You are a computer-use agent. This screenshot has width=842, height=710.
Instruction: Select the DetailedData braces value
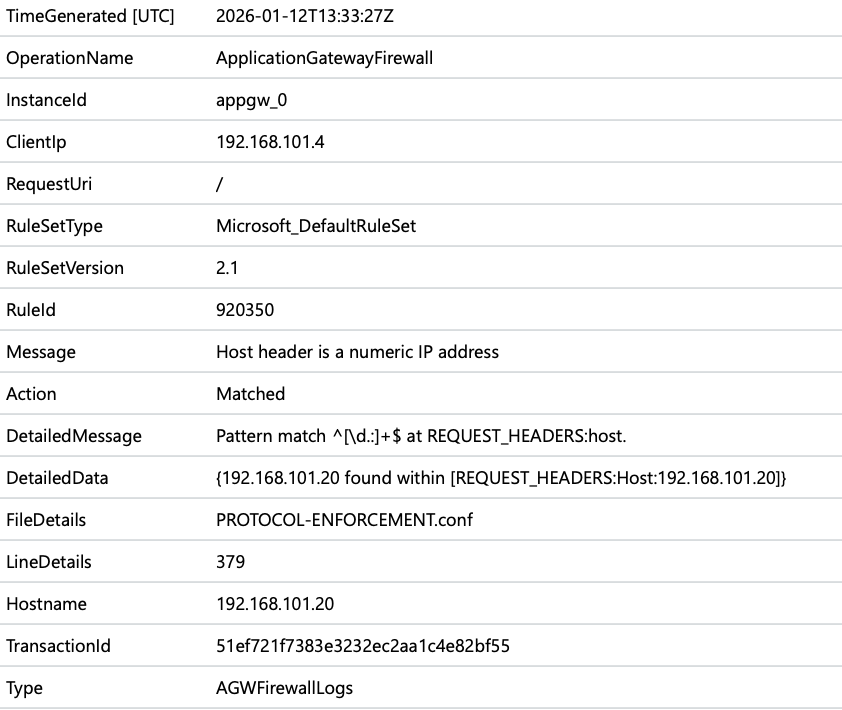click(502, 478)
